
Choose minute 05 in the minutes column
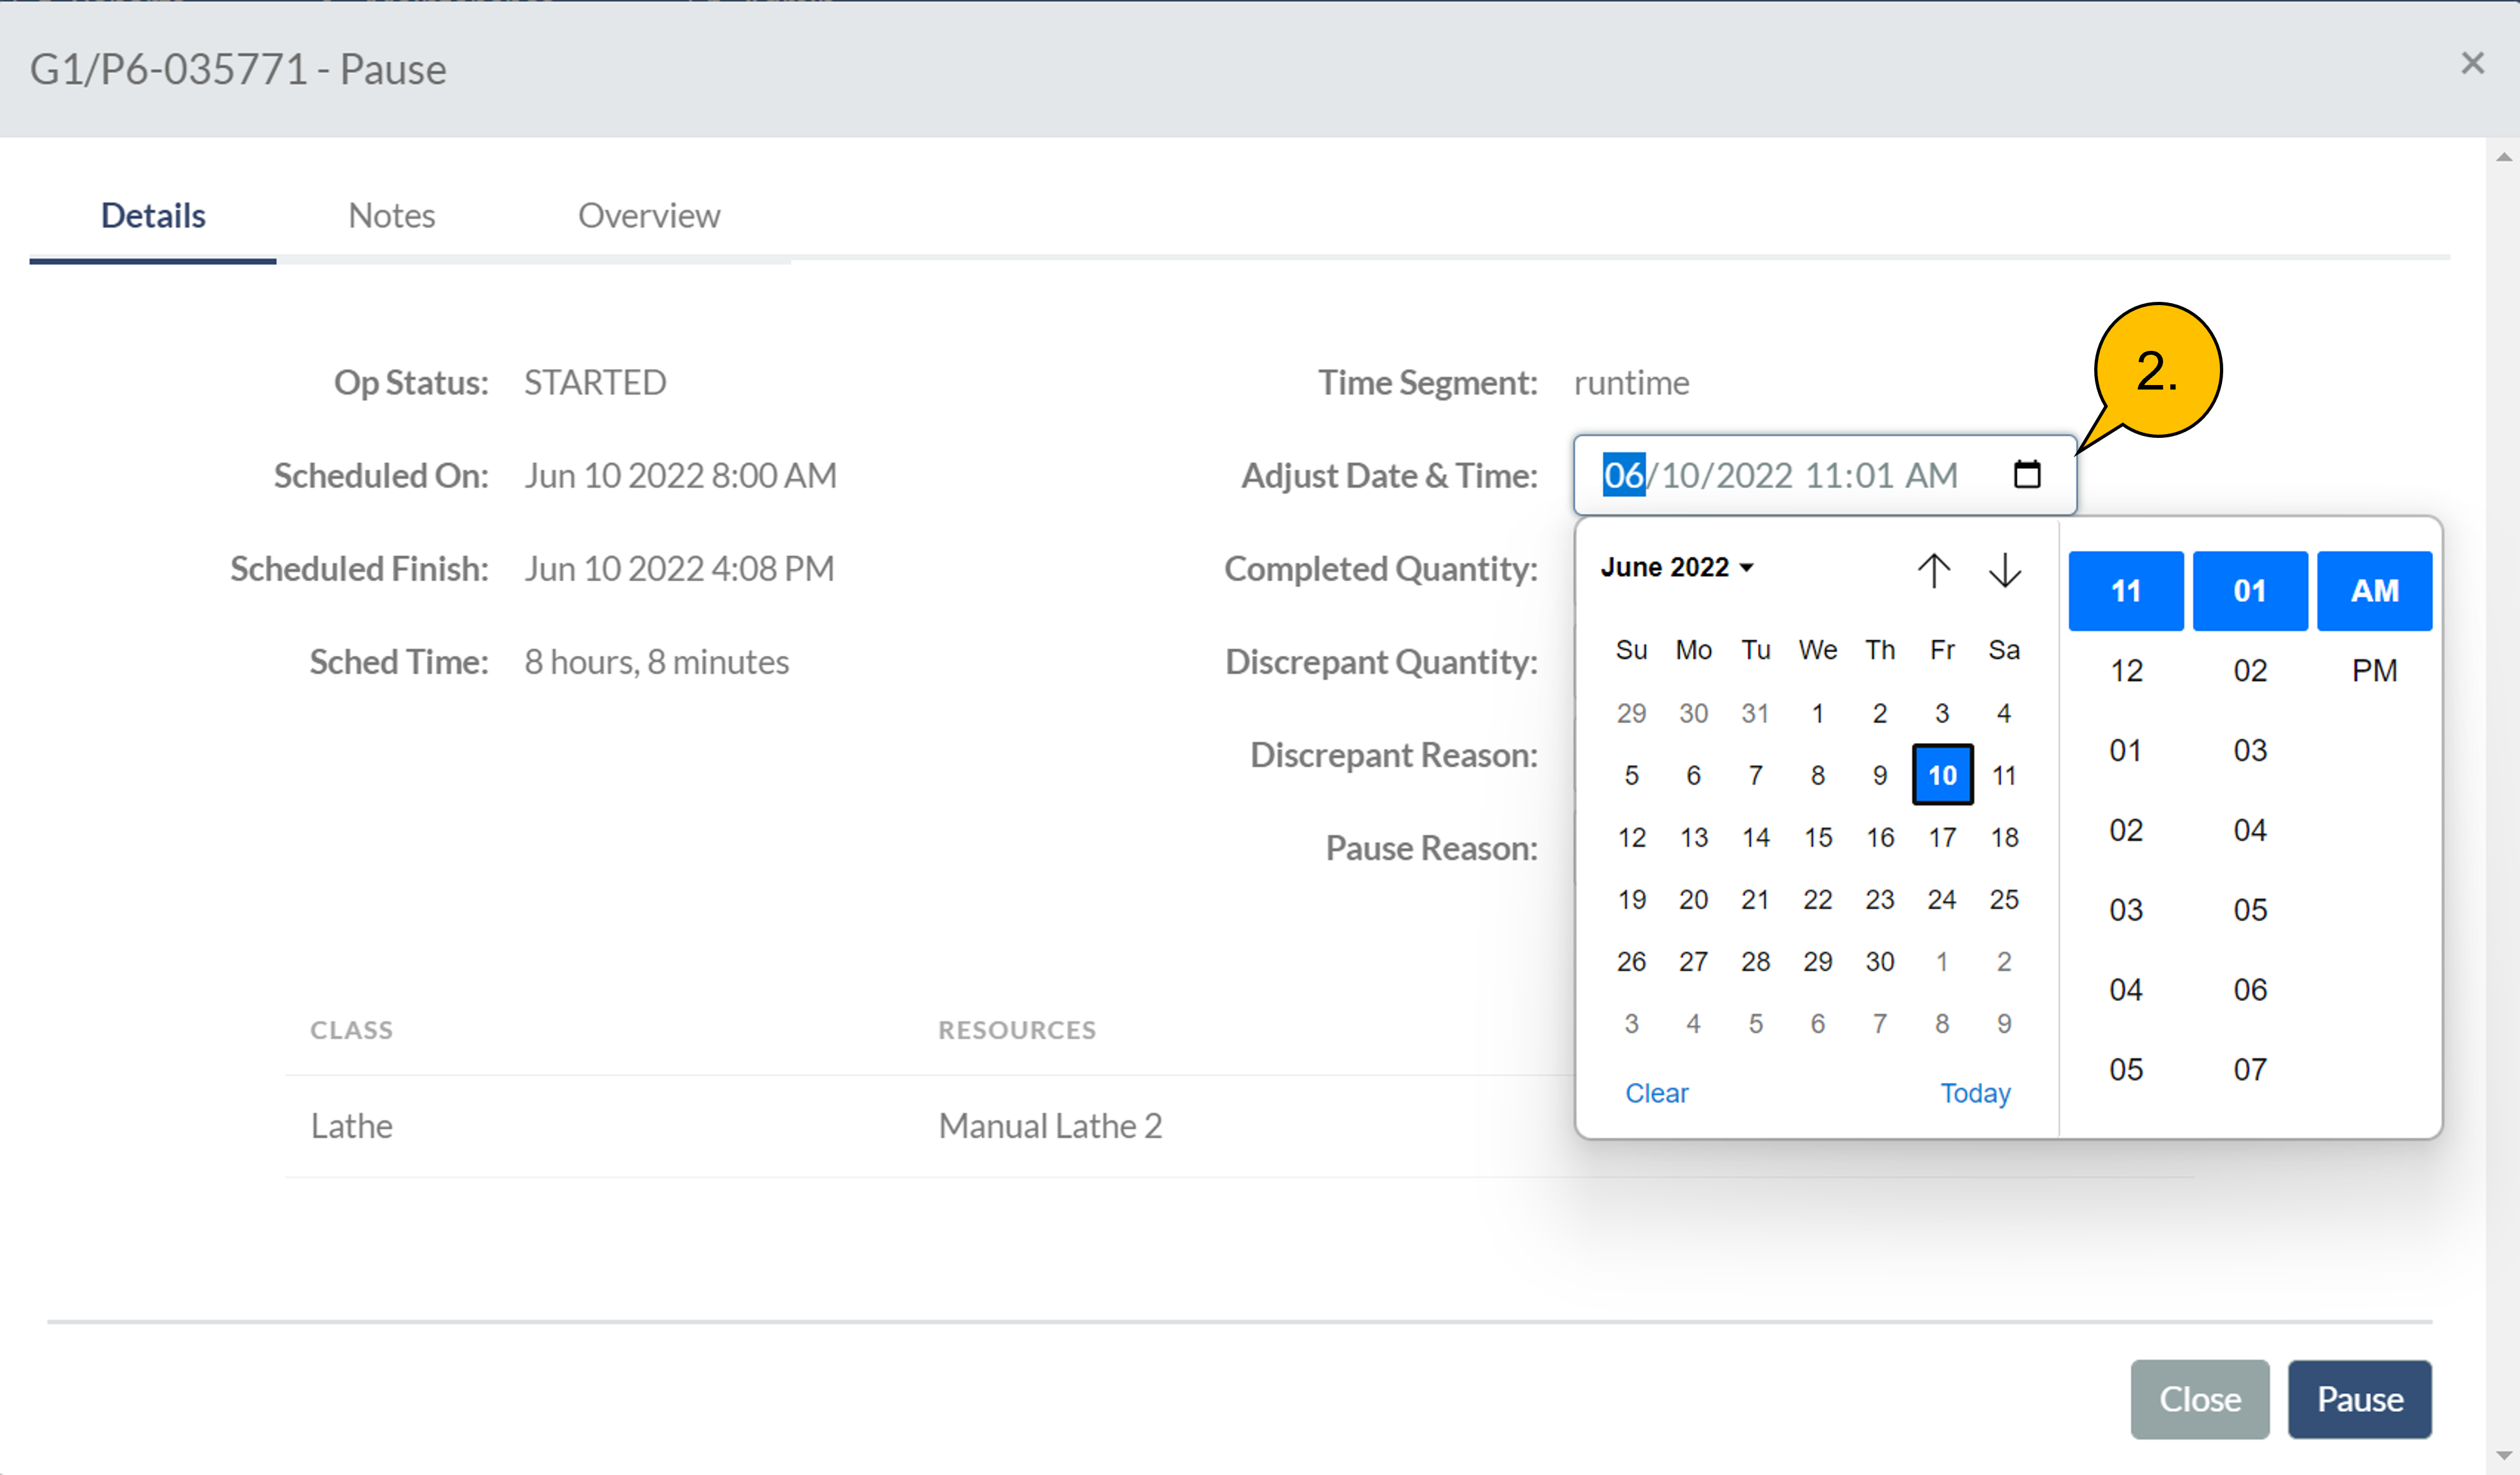tap(2249, 909)
